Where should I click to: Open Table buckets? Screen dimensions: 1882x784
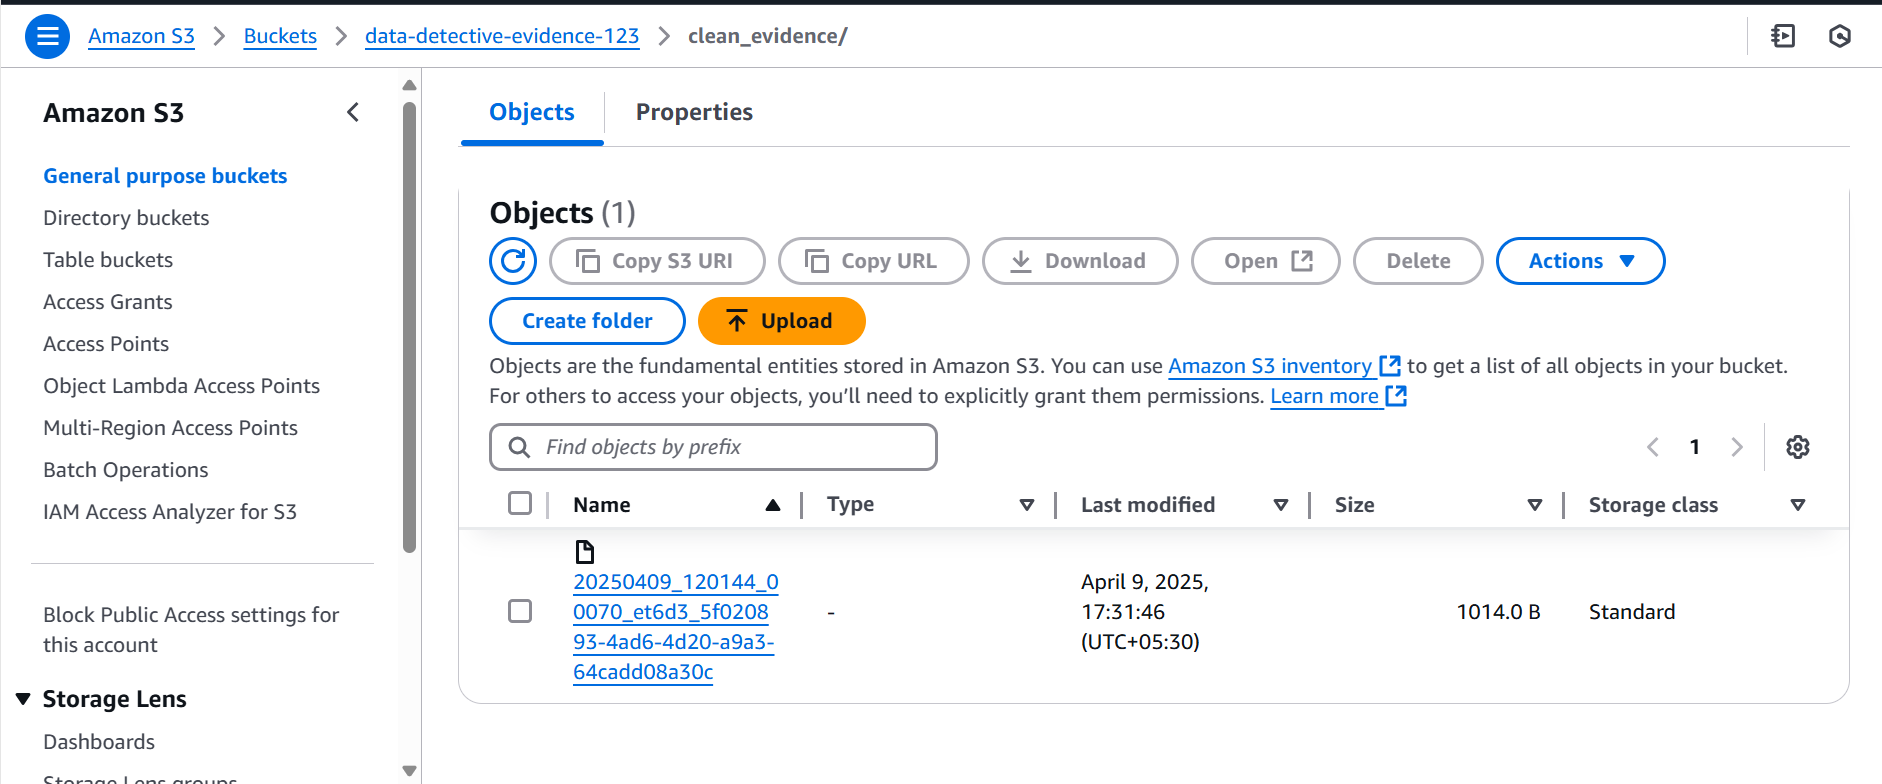click(108, 260)
